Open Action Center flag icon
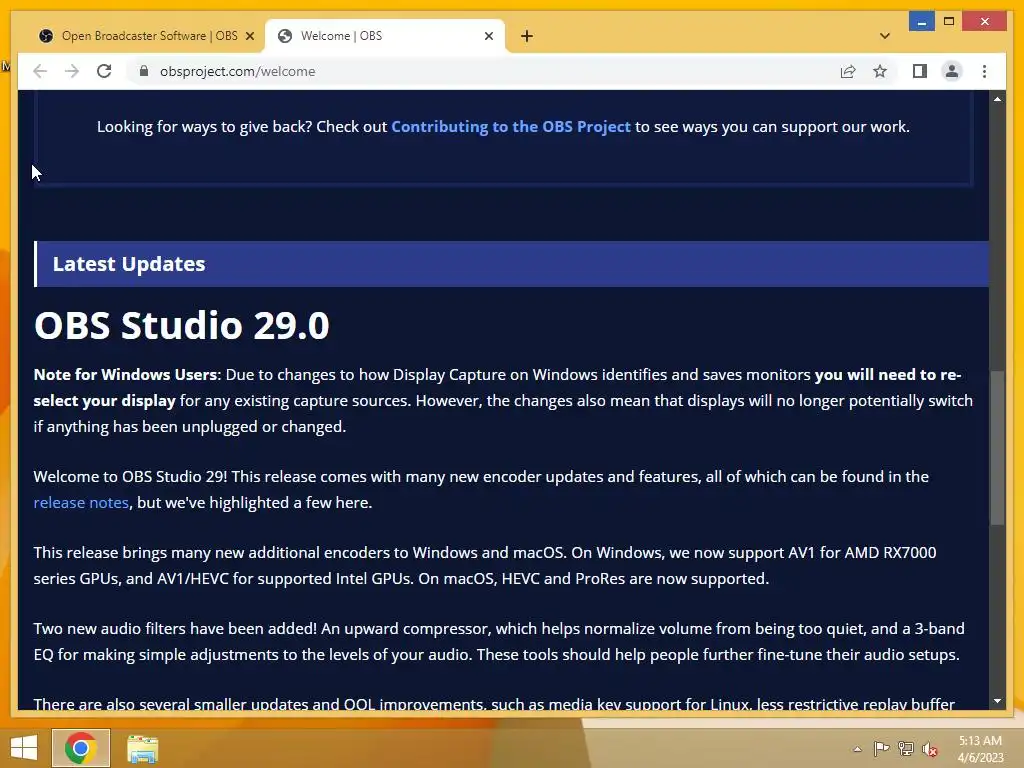 point(881,748)
